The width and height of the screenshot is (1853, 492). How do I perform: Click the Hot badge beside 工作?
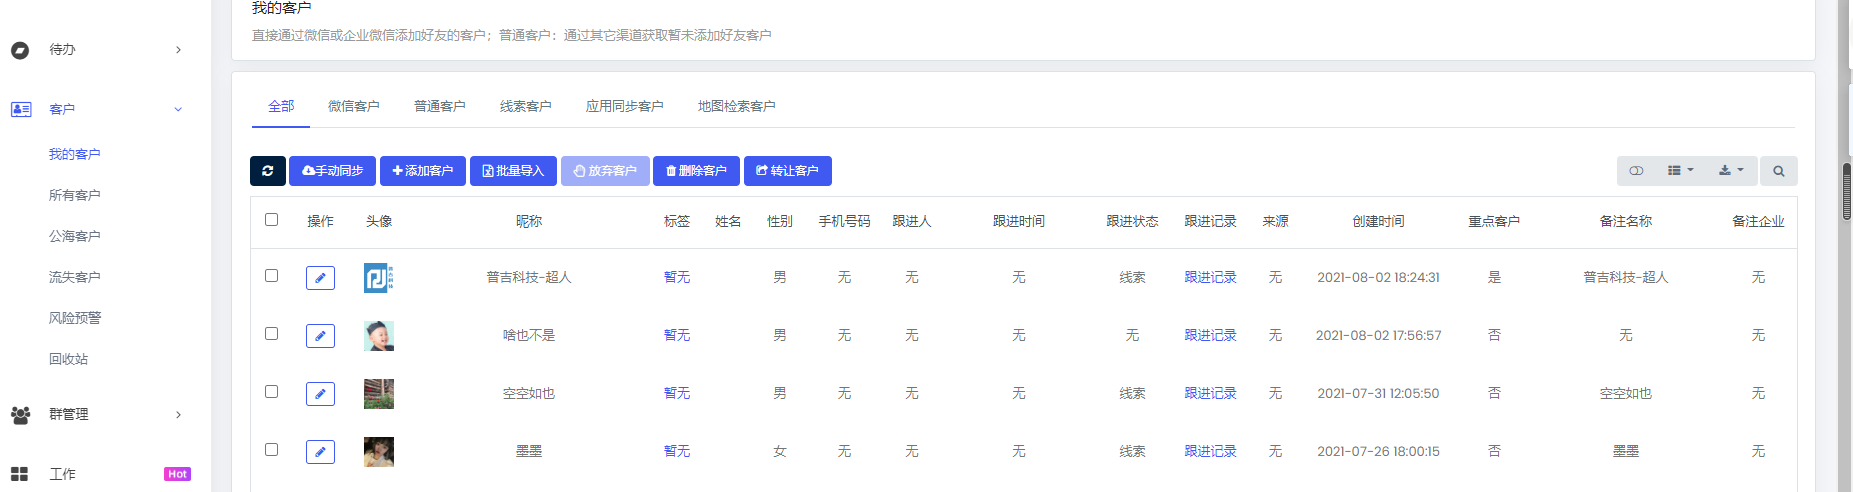point(177,474)
